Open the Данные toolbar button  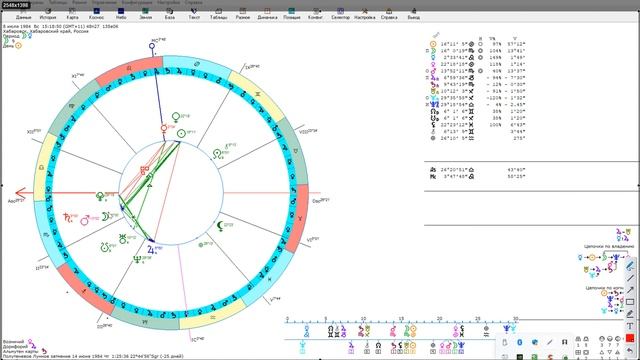point(23,14)
